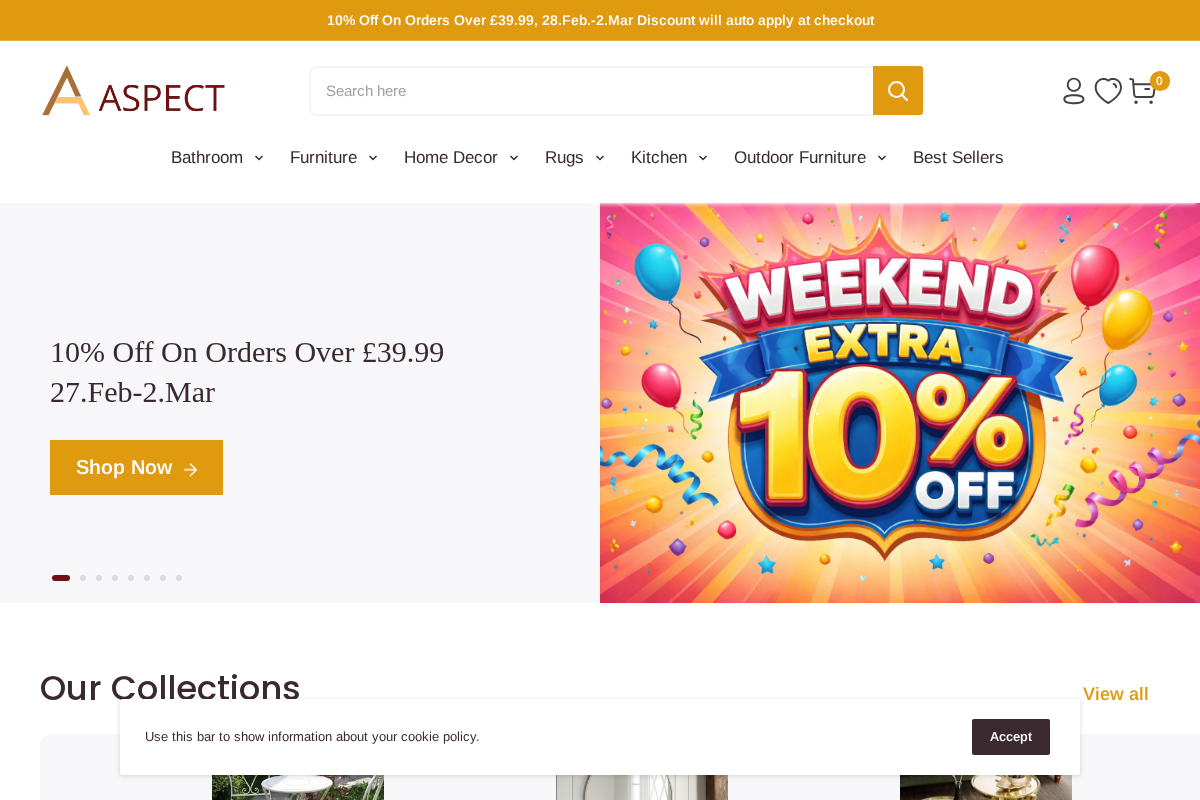
Task: Click the cart item count badge
Action: pos(1159,79)
